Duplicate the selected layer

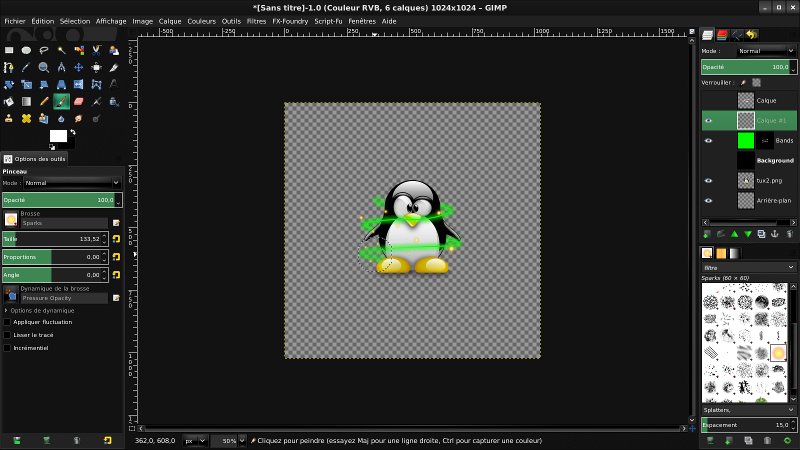click(761, 234)
